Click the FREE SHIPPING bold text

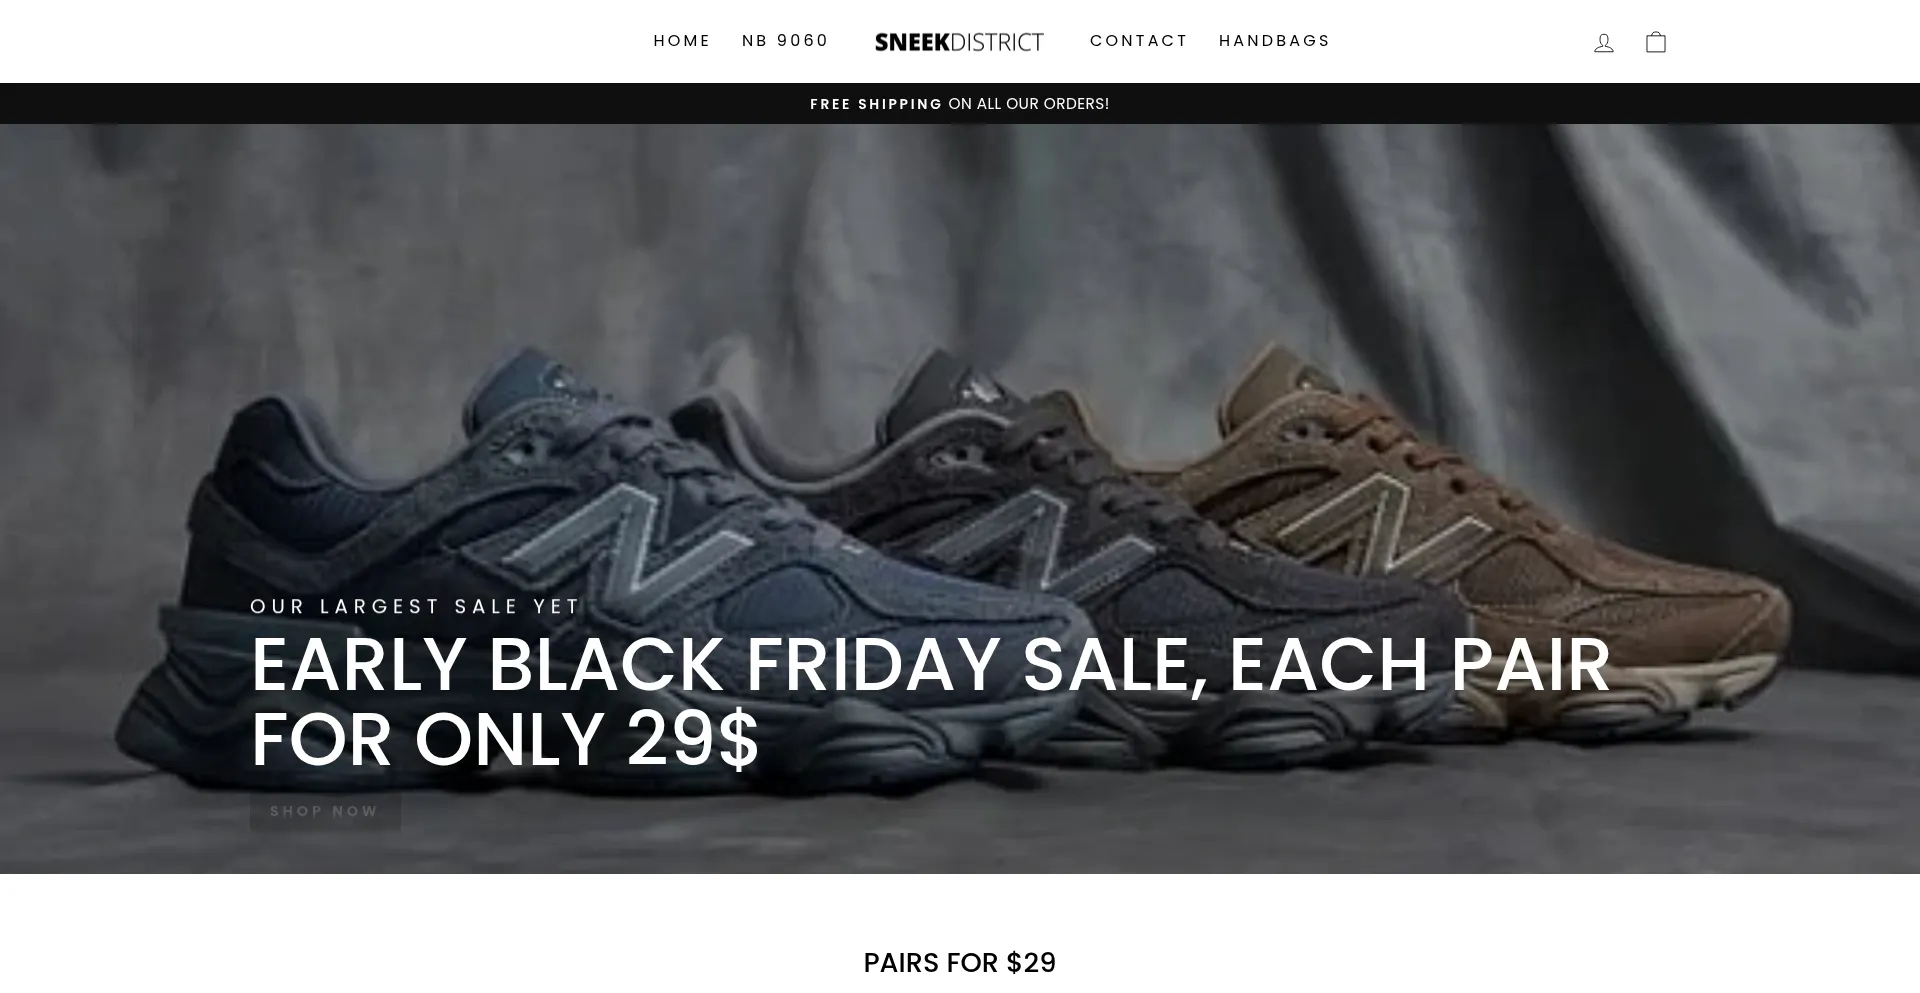pos(876,104)
